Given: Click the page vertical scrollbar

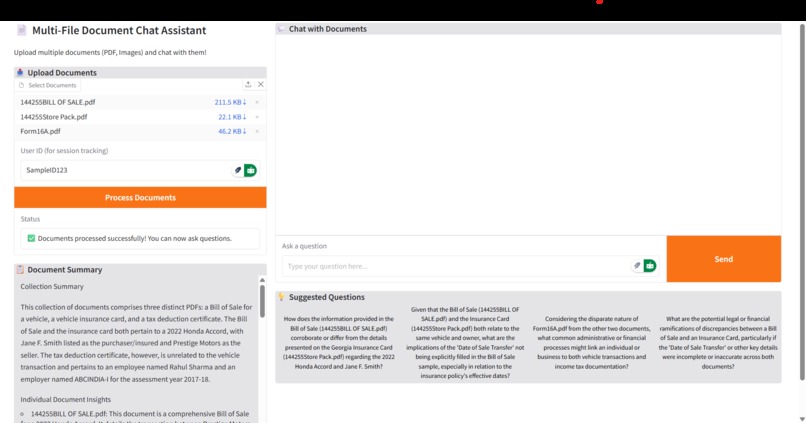Looking at the screenshot, I should 802,201.
